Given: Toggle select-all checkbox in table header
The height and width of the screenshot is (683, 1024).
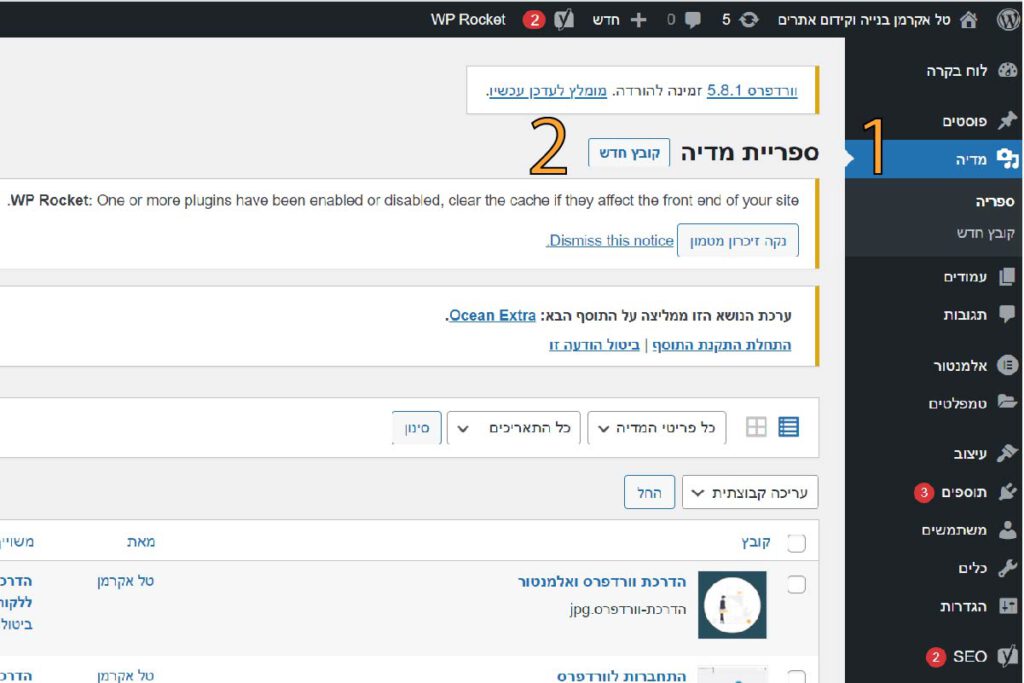Looking at the screenshot, I should 796,543.
